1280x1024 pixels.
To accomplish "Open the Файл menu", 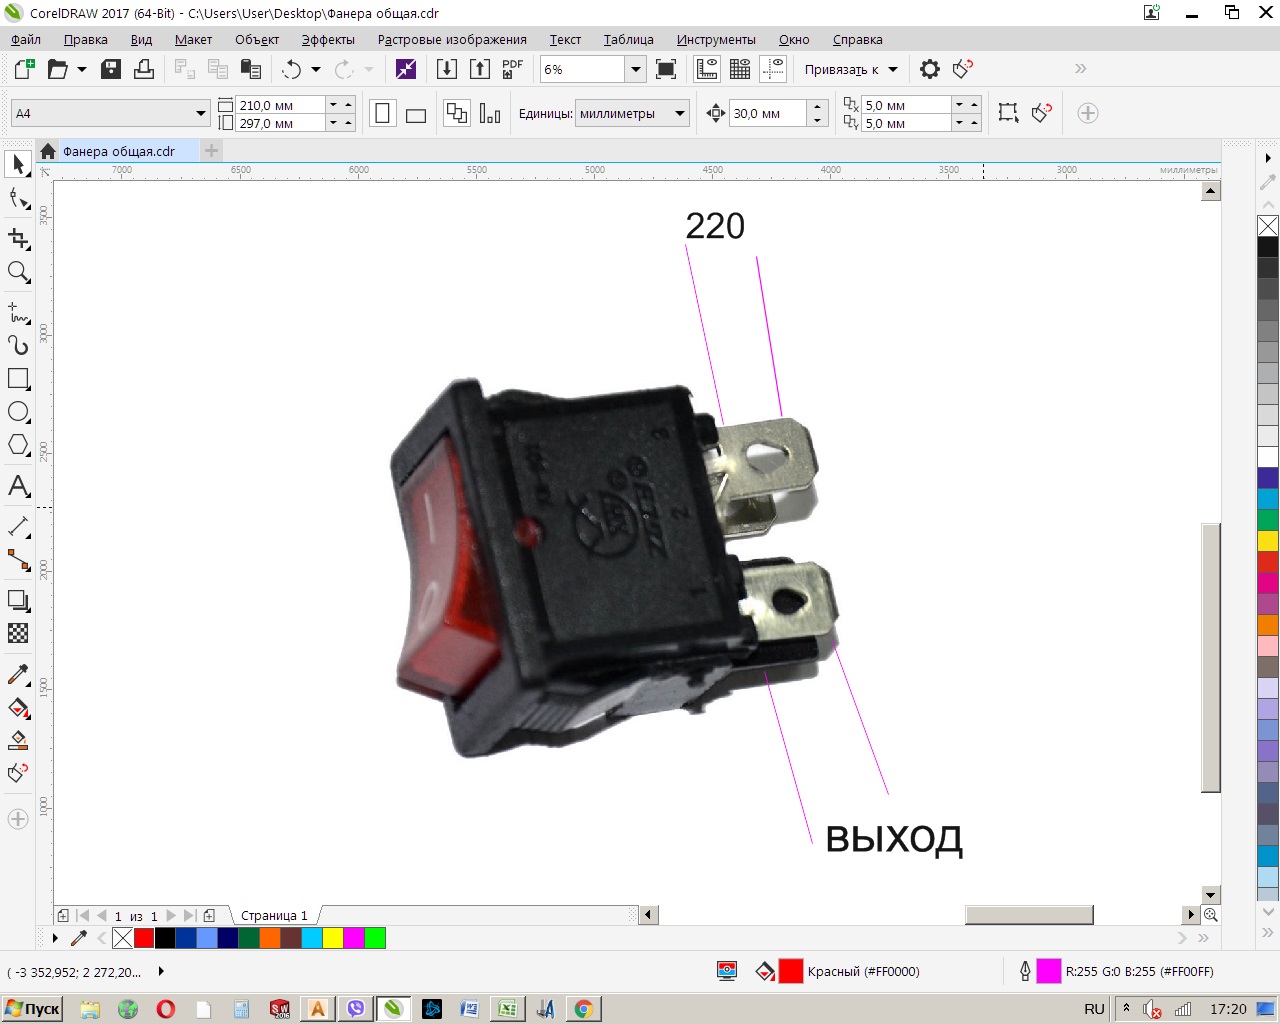I will (x=26, y=40).
